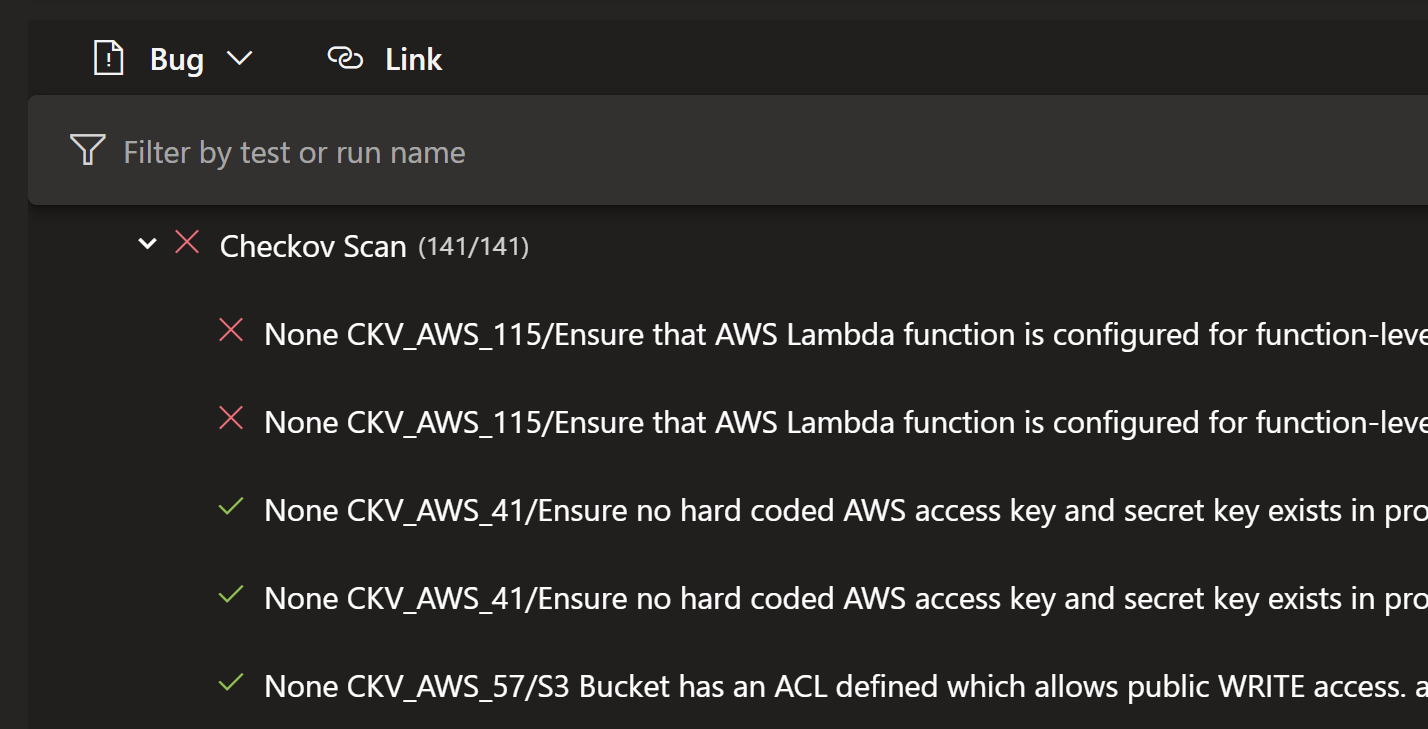Select the Checkov Scan run row
The image size is (1428, 729).
coord(312,245)
